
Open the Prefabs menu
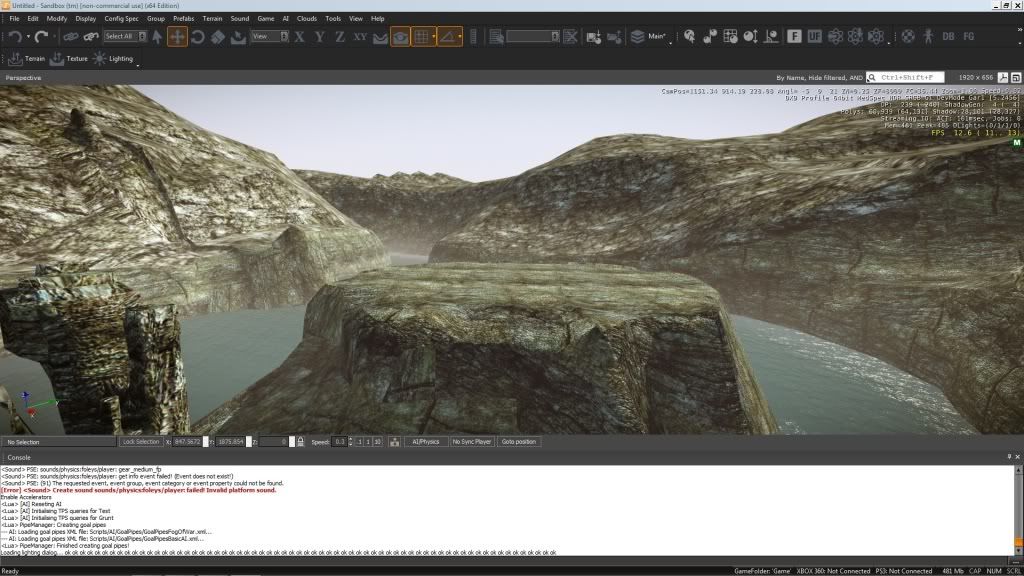click(184, 18)
